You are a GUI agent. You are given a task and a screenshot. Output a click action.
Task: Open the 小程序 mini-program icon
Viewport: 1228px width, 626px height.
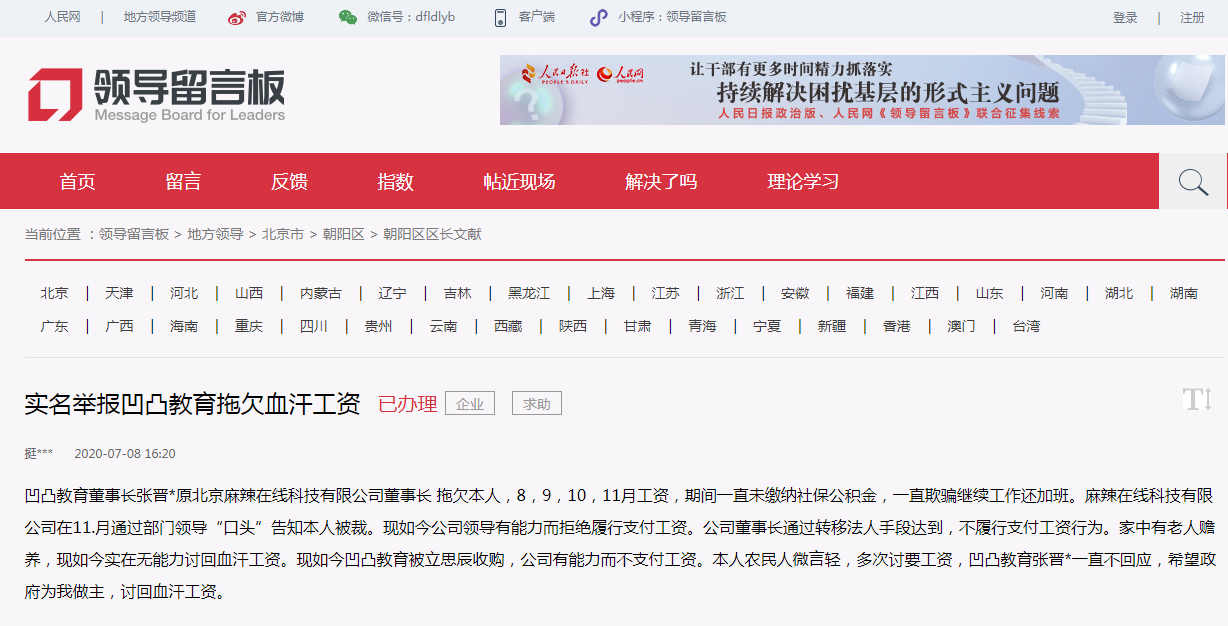coord(599,17)
